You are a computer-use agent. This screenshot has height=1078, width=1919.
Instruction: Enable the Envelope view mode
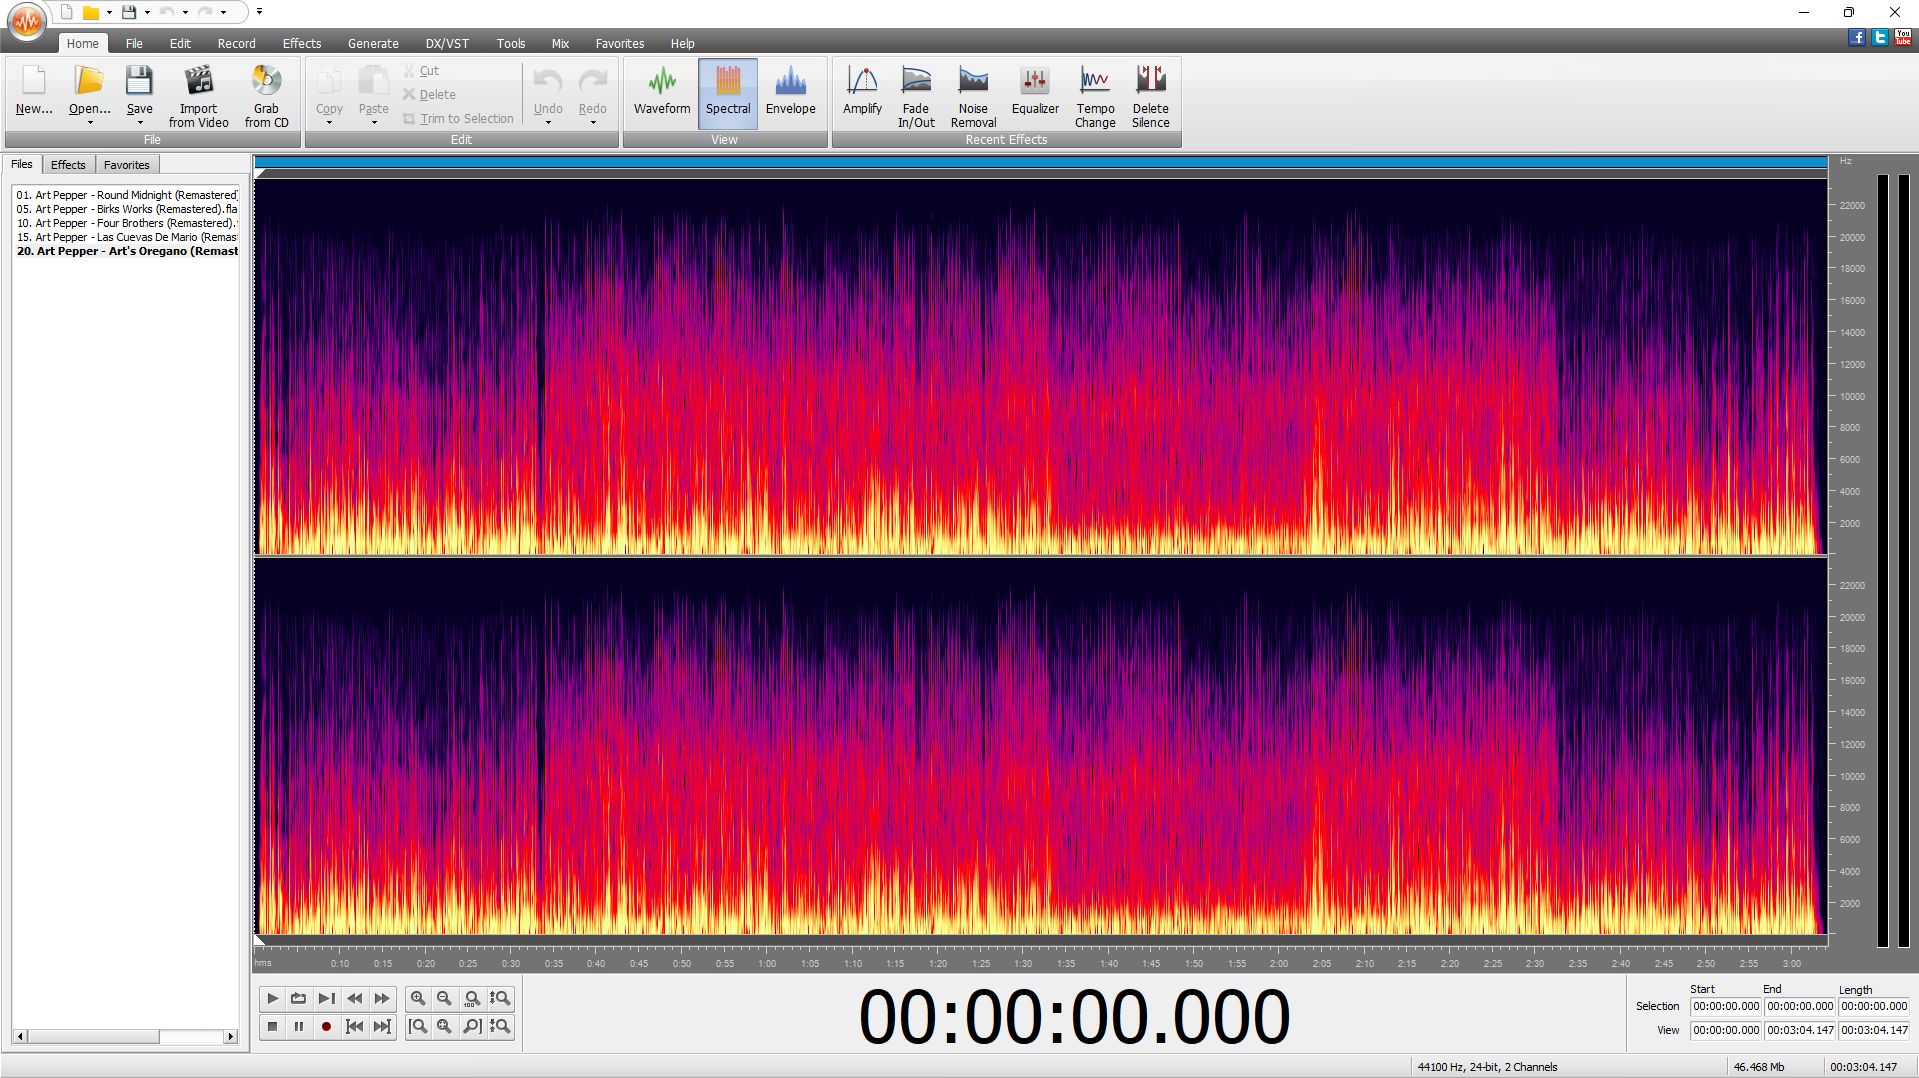point(790,93)
